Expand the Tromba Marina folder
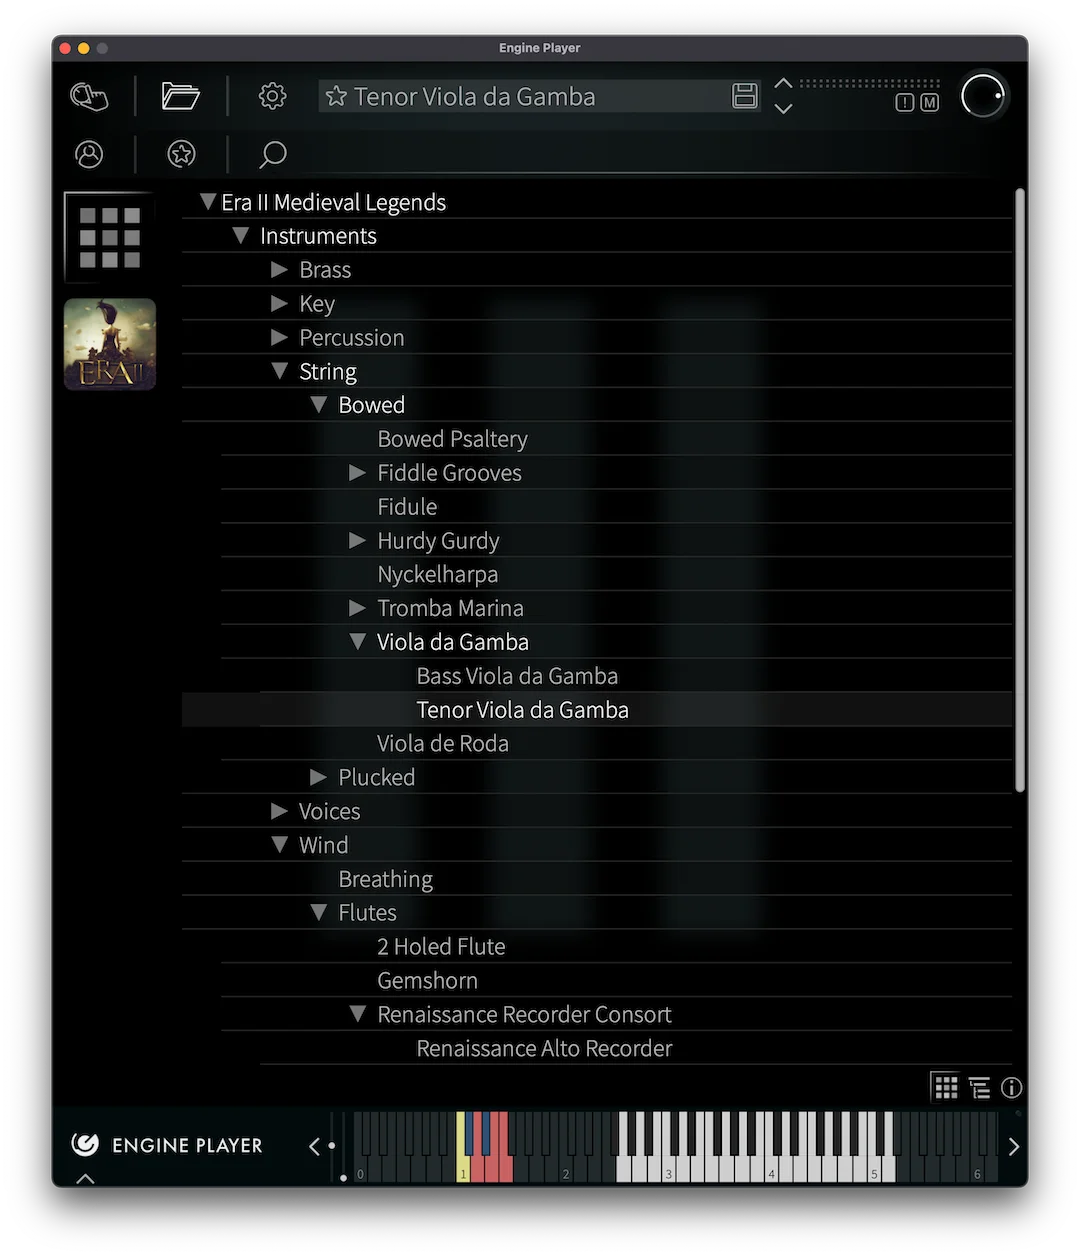Viewport: 1080px width, 1256px height. (357, 608)
